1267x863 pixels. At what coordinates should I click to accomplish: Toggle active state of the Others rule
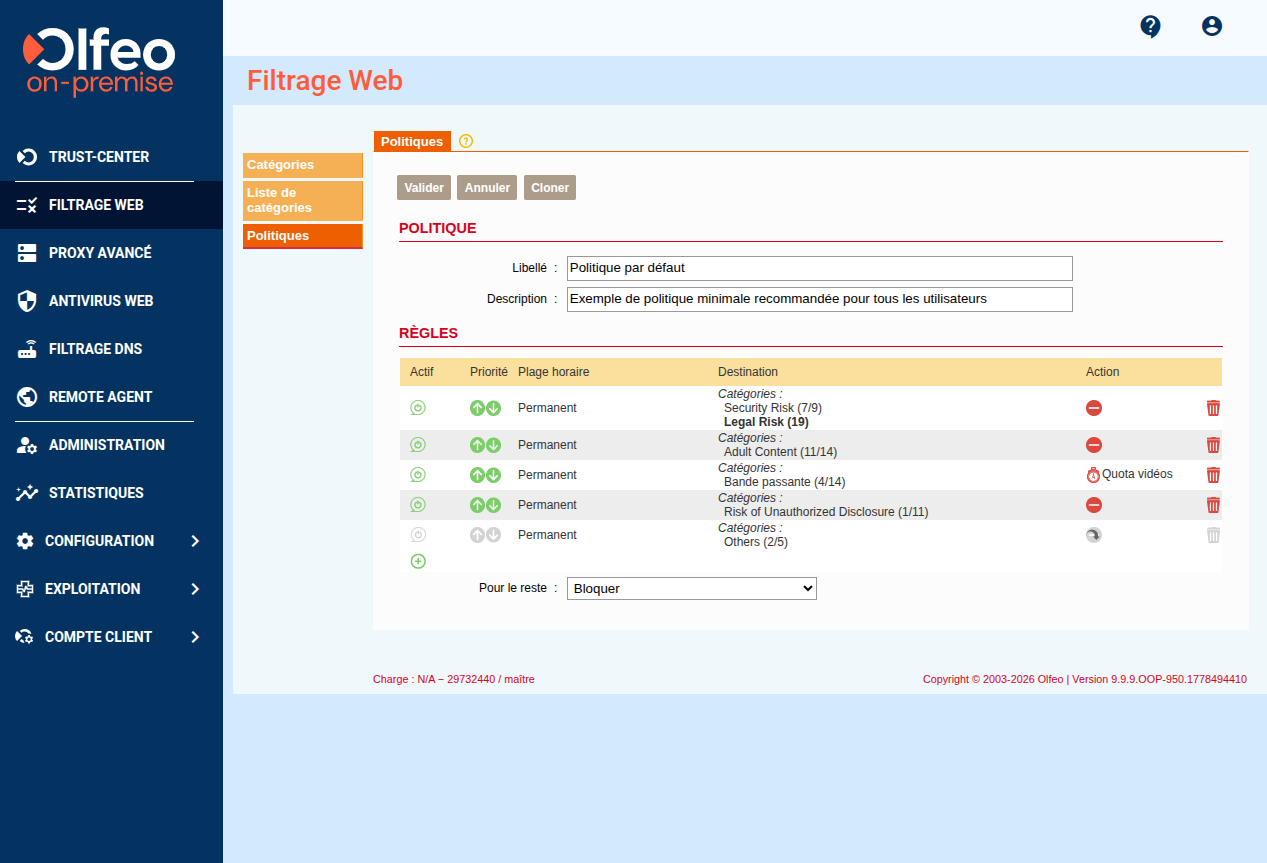(418, 535)
